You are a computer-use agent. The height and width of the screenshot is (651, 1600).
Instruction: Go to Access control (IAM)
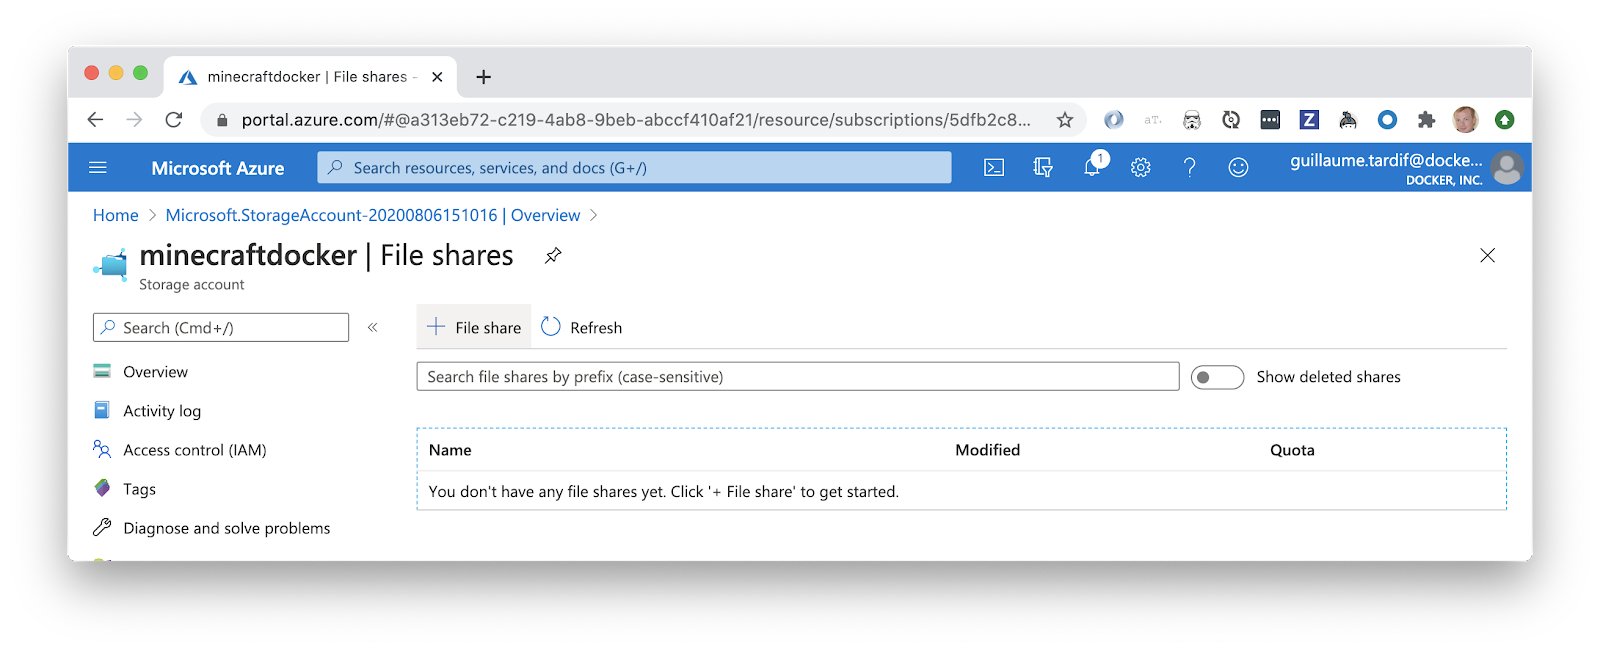[194, 450]
